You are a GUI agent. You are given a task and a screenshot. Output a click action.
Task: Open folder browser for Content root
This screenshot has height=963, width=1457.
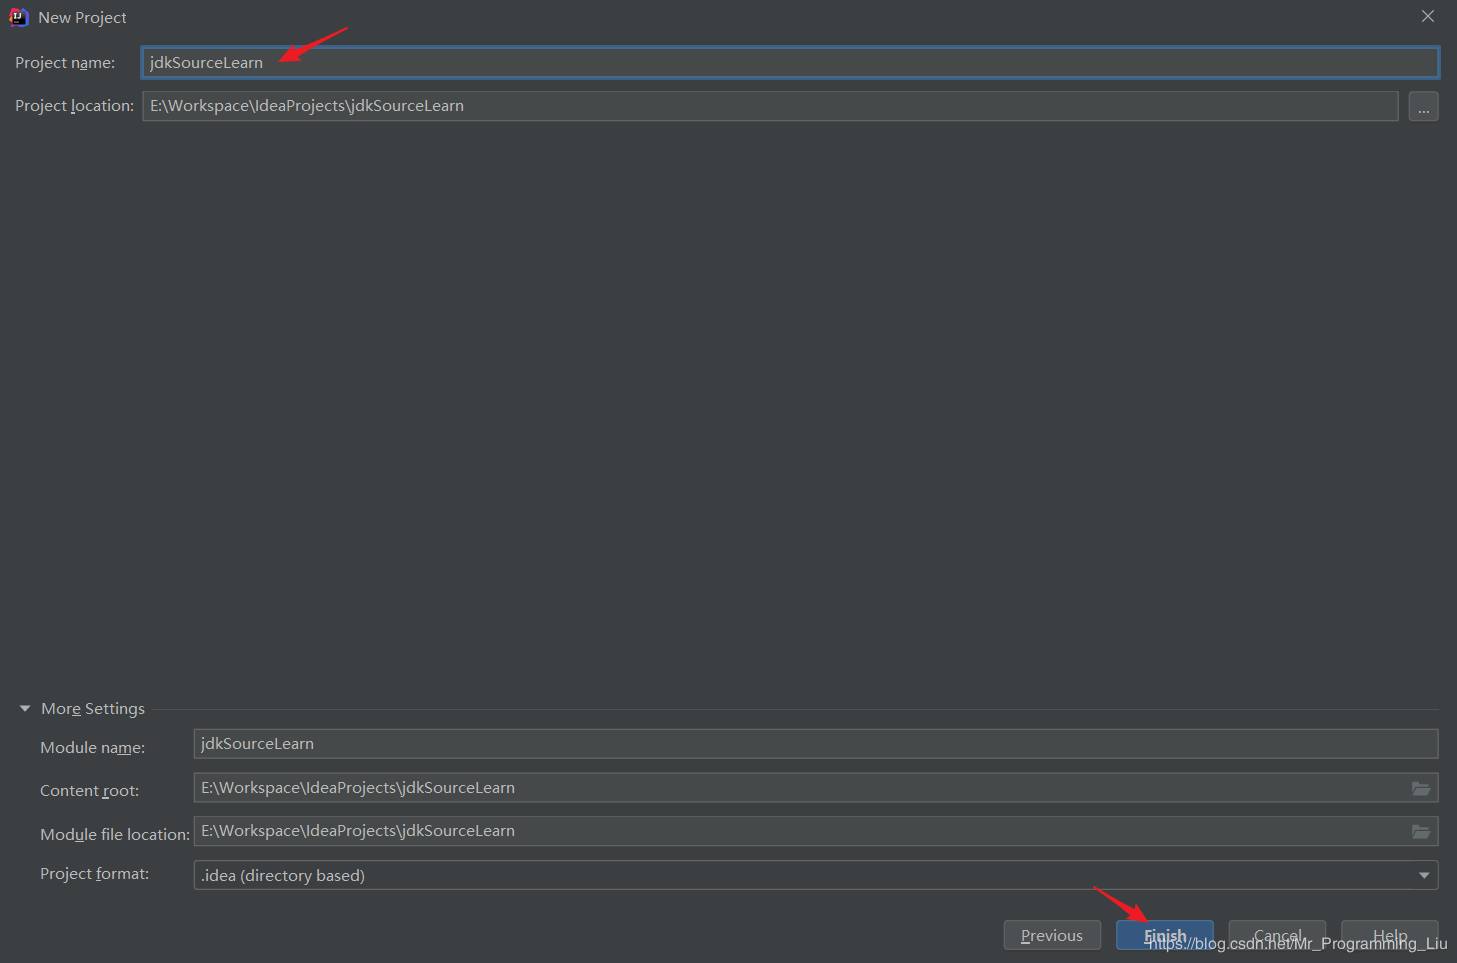(x=1420, y=789)
